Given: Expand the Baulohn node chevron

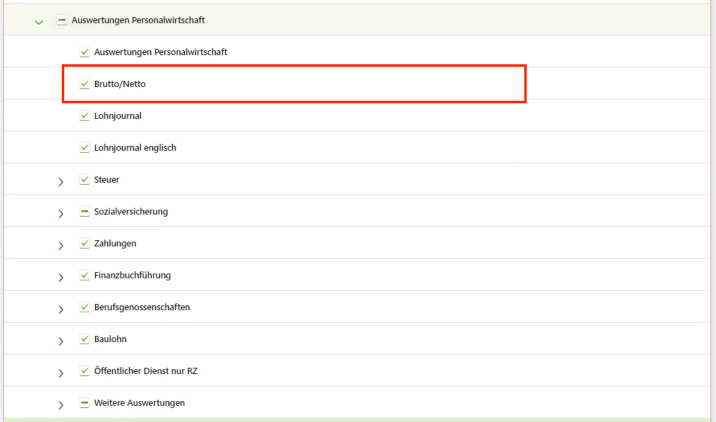Looking at the screenshot, I should click(x=61, y=341).
